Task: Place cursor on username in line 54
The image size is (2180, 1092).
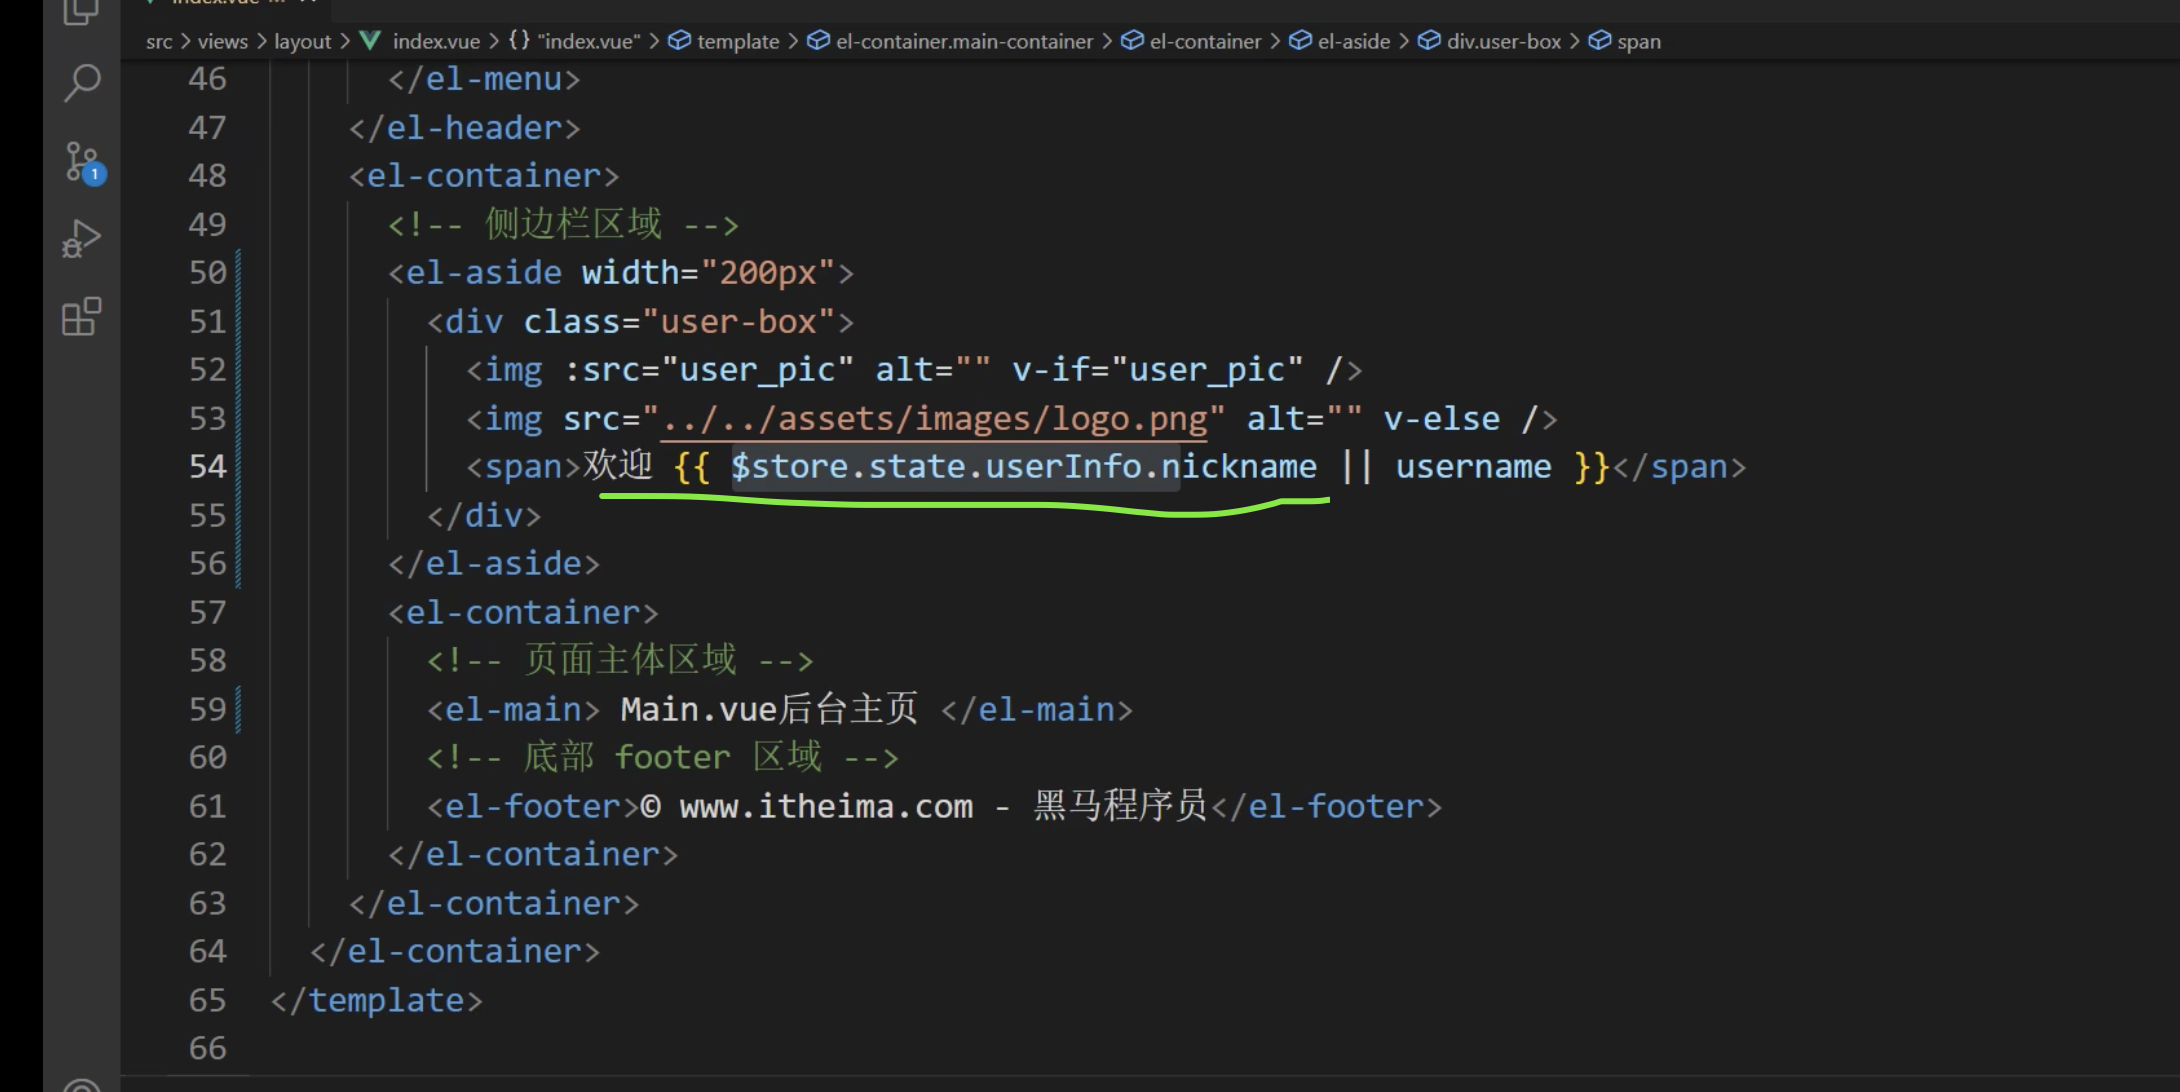Action: pos(1473,466)
